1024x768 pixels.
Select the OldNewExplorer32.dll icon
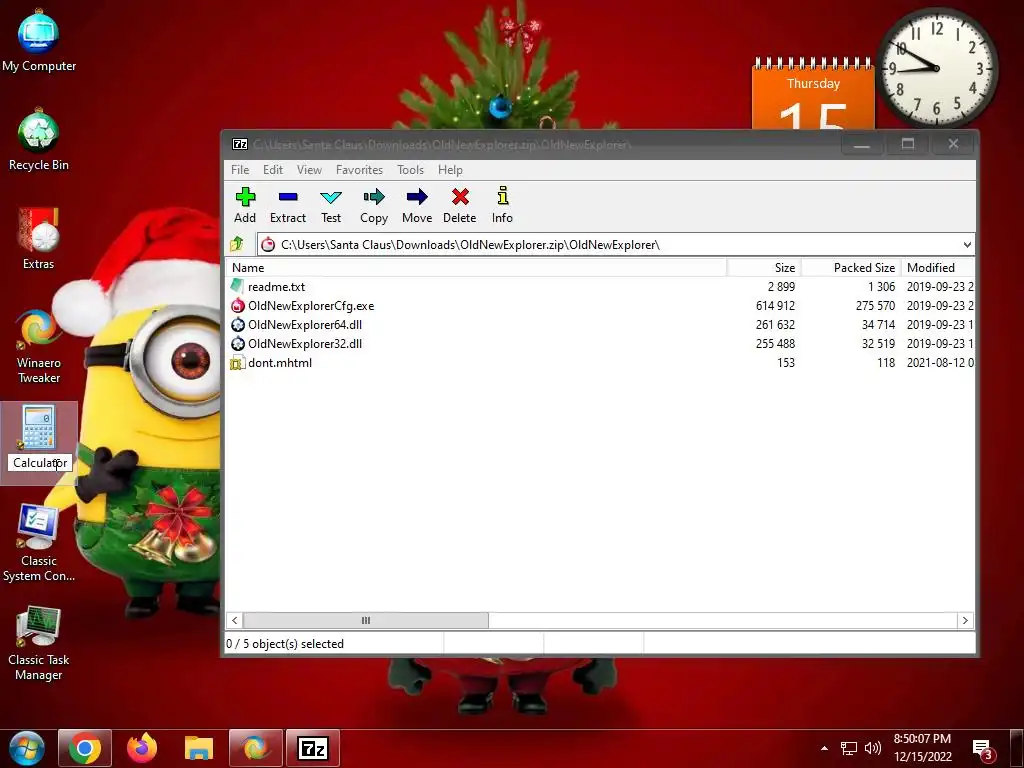pos(238,343)
